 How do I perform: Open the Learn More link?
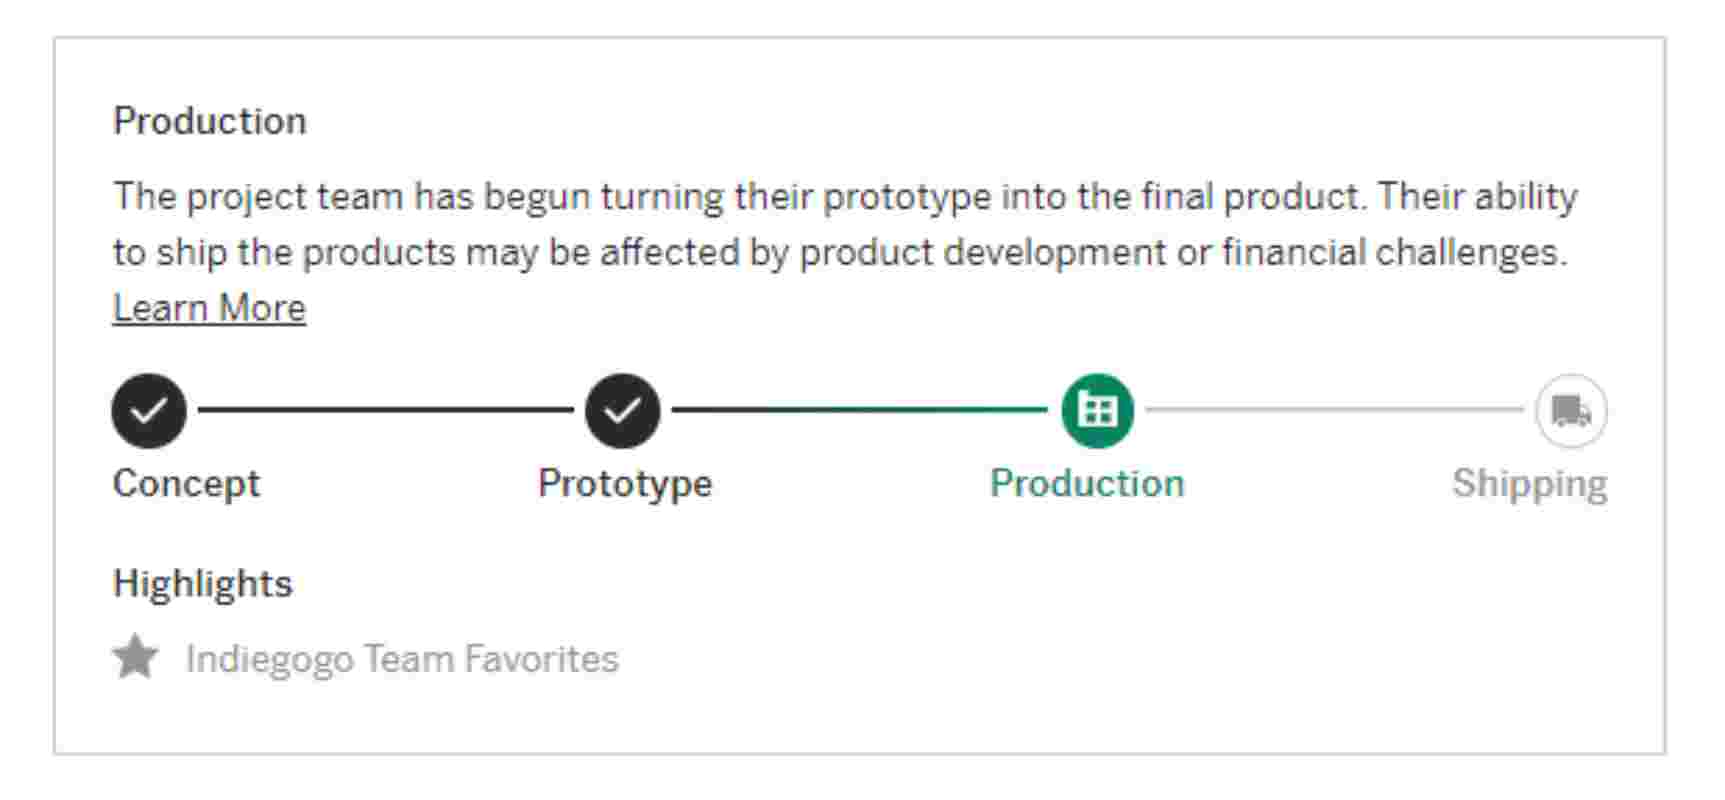[x=209, y=308]
